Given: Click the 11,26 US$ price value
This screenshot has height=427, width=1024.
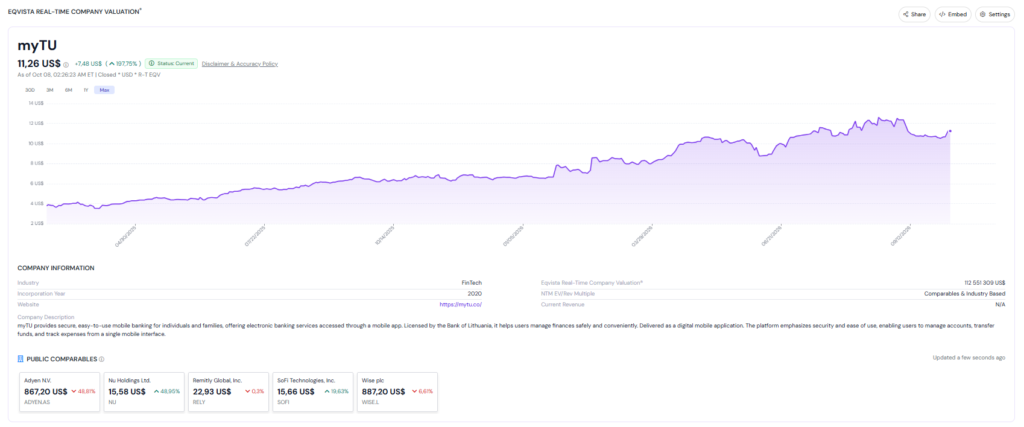Looking at the screenshot, I should pyautogui.click(x=39, y=63).
